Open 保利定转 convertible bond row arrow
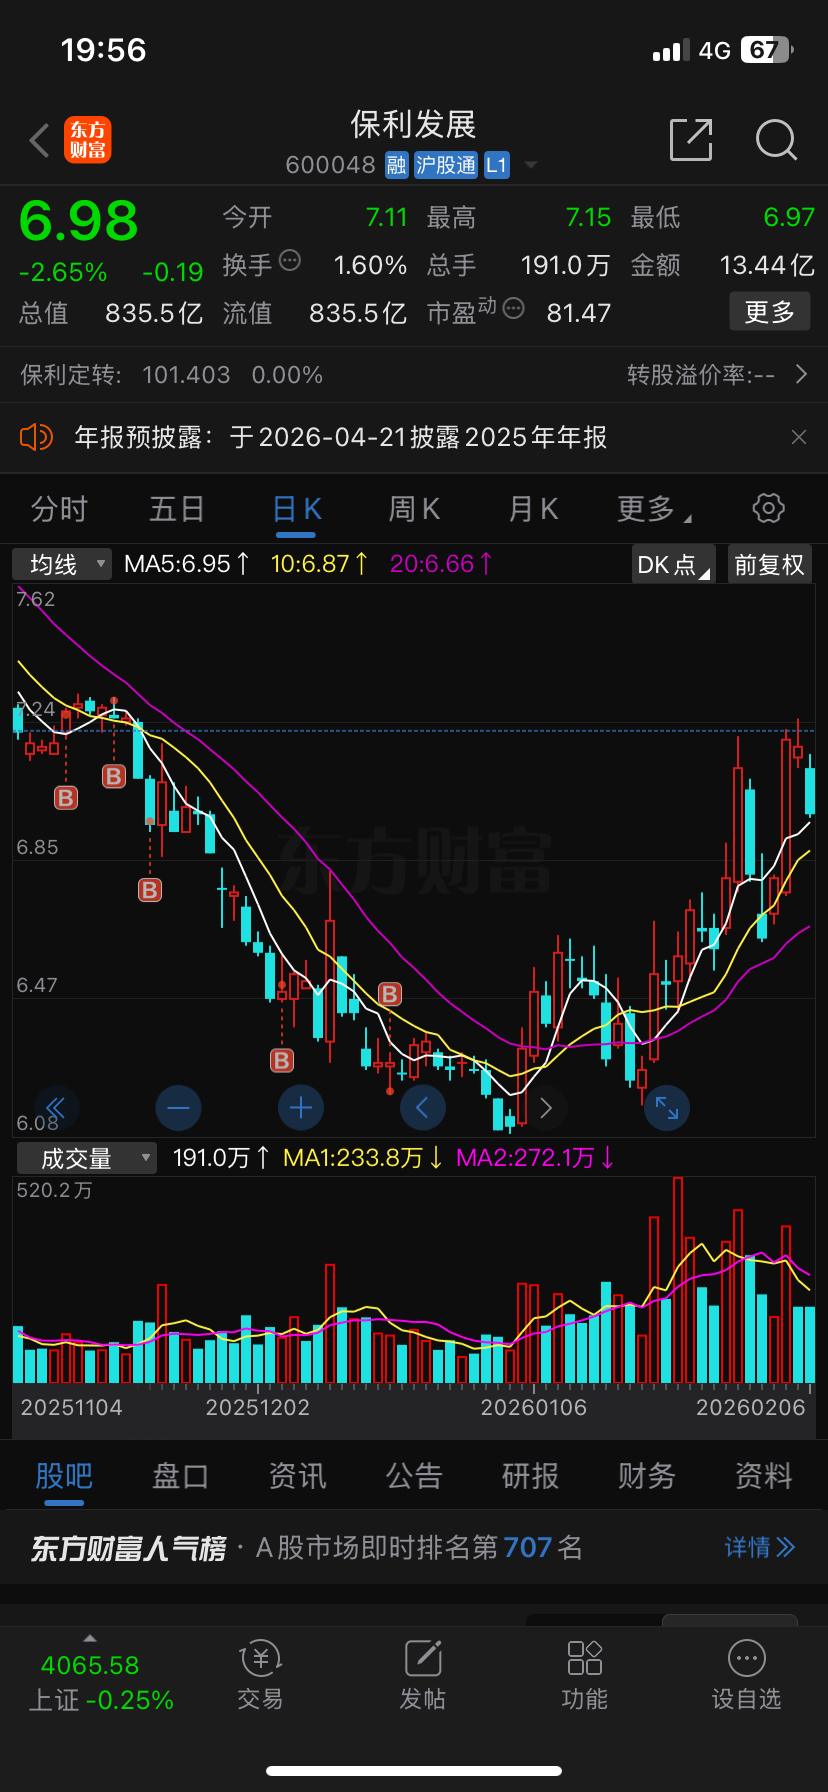This screenshot has height=1792, width=828. pyautogui.click(x=801, y=375)
